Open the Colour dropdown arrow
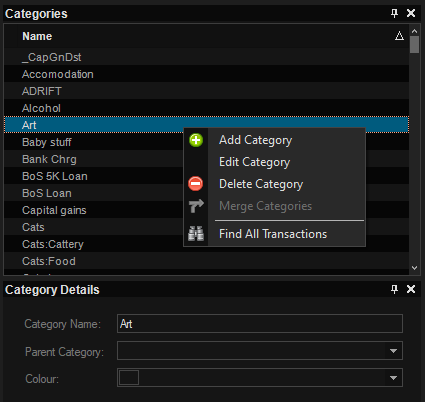 (393, 378)
